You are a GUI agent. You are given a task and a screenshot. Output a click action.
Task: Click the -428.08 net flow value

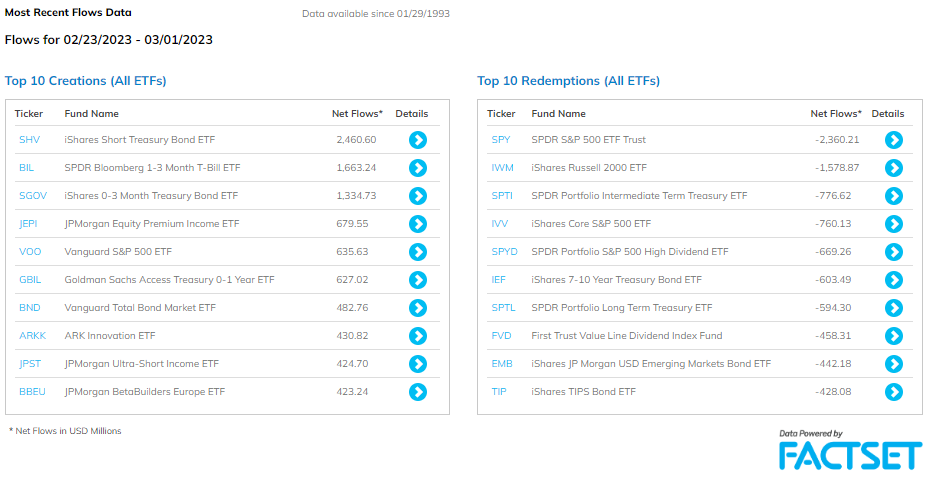[x=833, y=392]
